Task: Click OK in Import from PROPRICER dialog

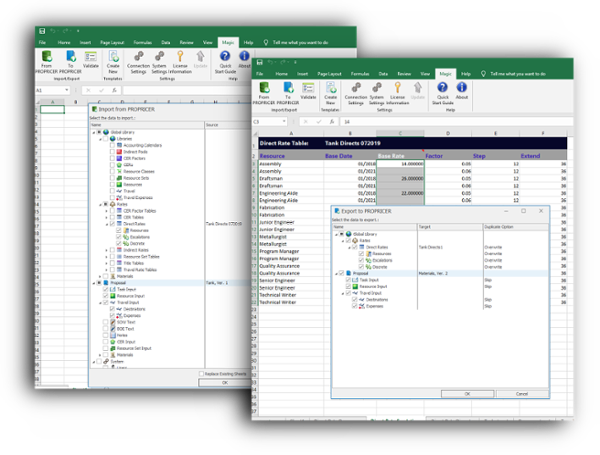Action: pyautogui.click(x=225, y=382)
